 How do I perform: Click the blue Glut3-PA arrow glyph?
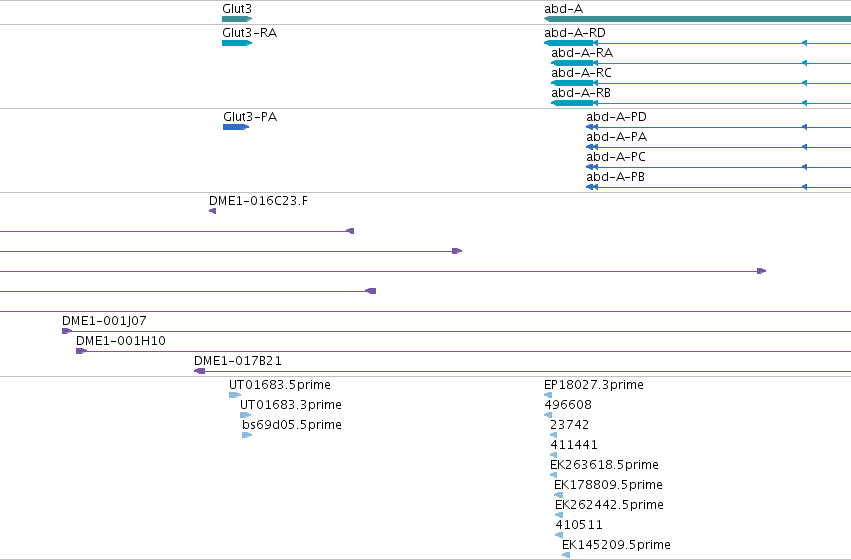click(x=236, y=127)
